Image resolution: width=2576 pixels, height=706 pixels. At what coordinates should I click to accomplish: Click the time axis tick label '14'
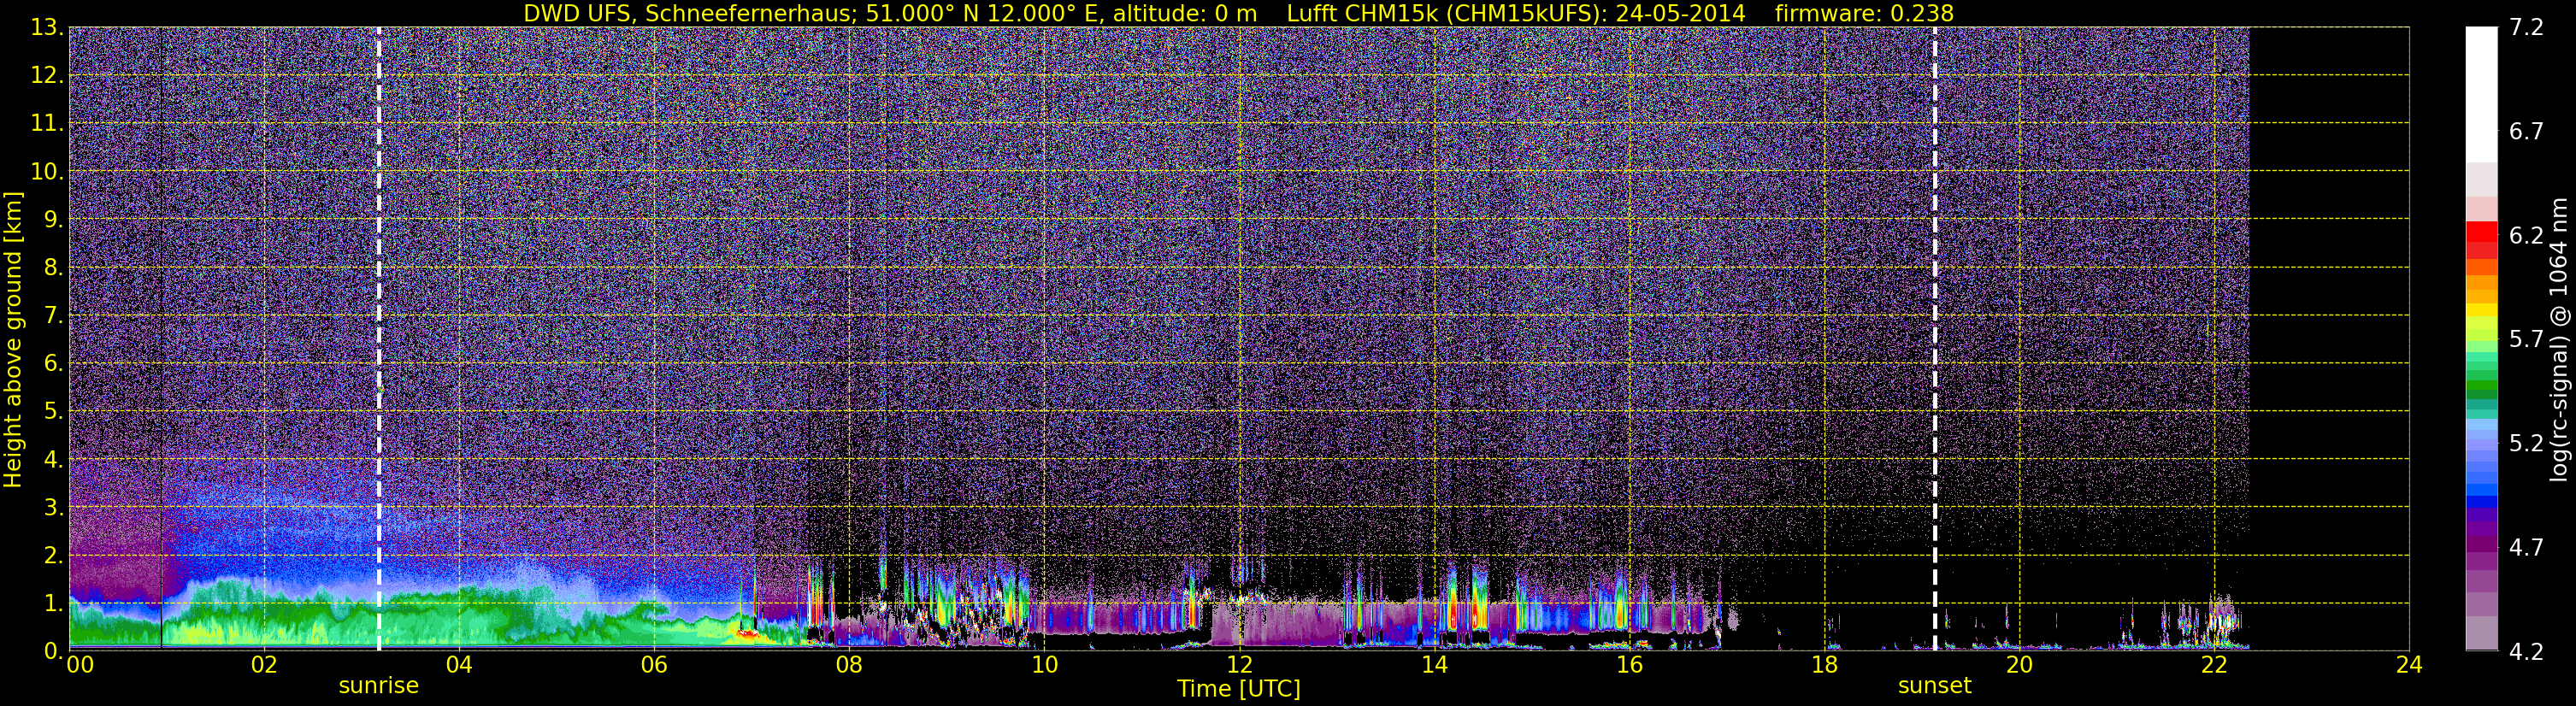click(1434, 665)
